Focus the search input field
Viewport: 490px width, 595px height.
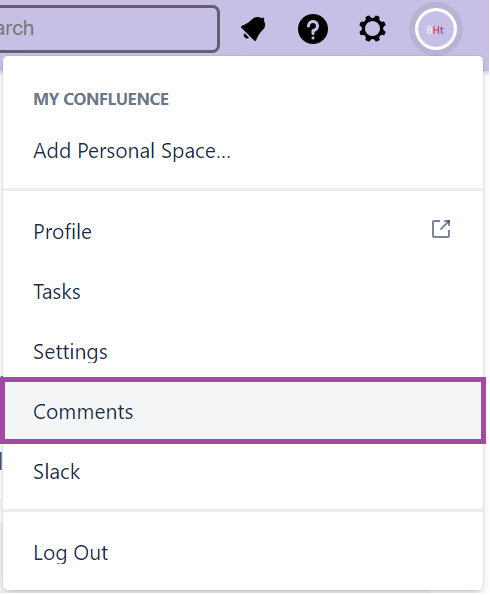pyautogui.click(x=109, y=28)
